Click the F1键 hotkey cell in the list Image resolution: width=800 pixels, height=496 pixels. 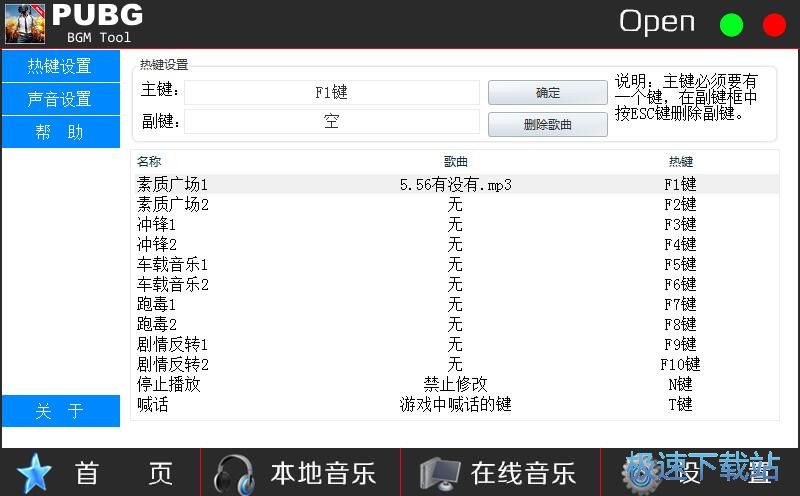pos(681,184)
